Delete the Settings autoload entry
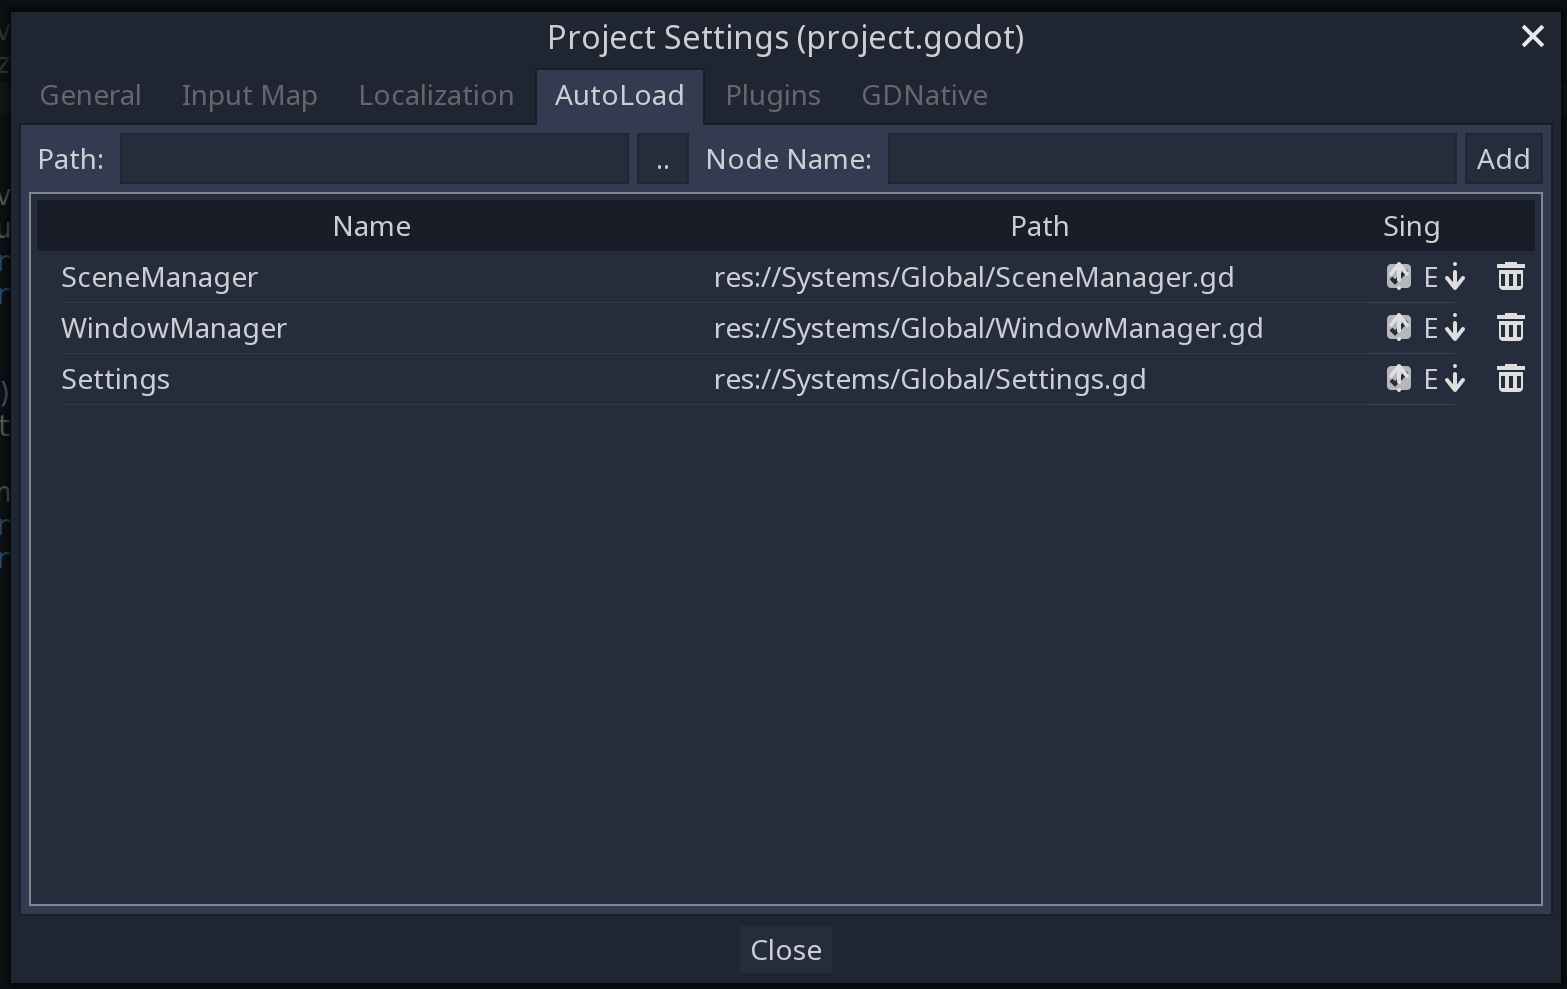The height and width of the screenshot is (989, 1567). click(1511, 378)
